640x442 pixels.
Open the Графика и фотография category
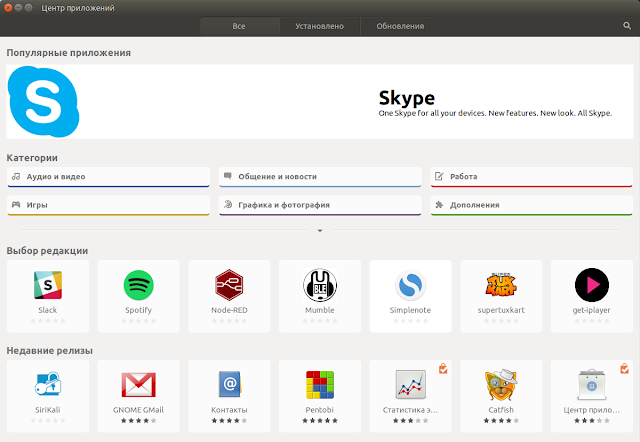tap(320, 205)
